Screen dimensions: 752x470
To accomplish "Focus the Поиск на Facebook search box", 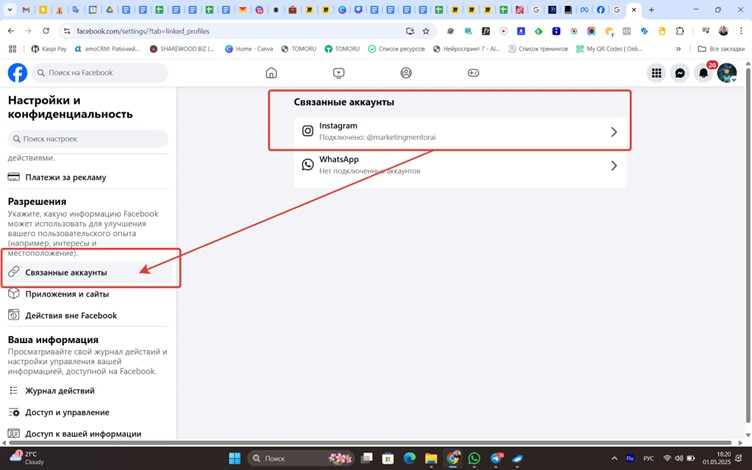I will (x=100, y=73).
